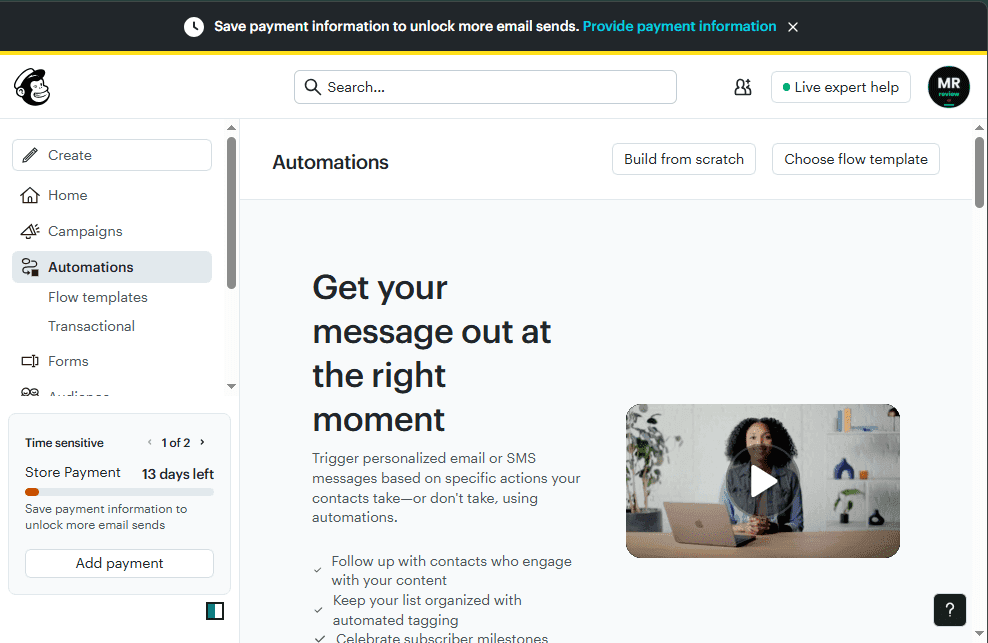Click the Automations flow icon

click(x=30, y=267)
